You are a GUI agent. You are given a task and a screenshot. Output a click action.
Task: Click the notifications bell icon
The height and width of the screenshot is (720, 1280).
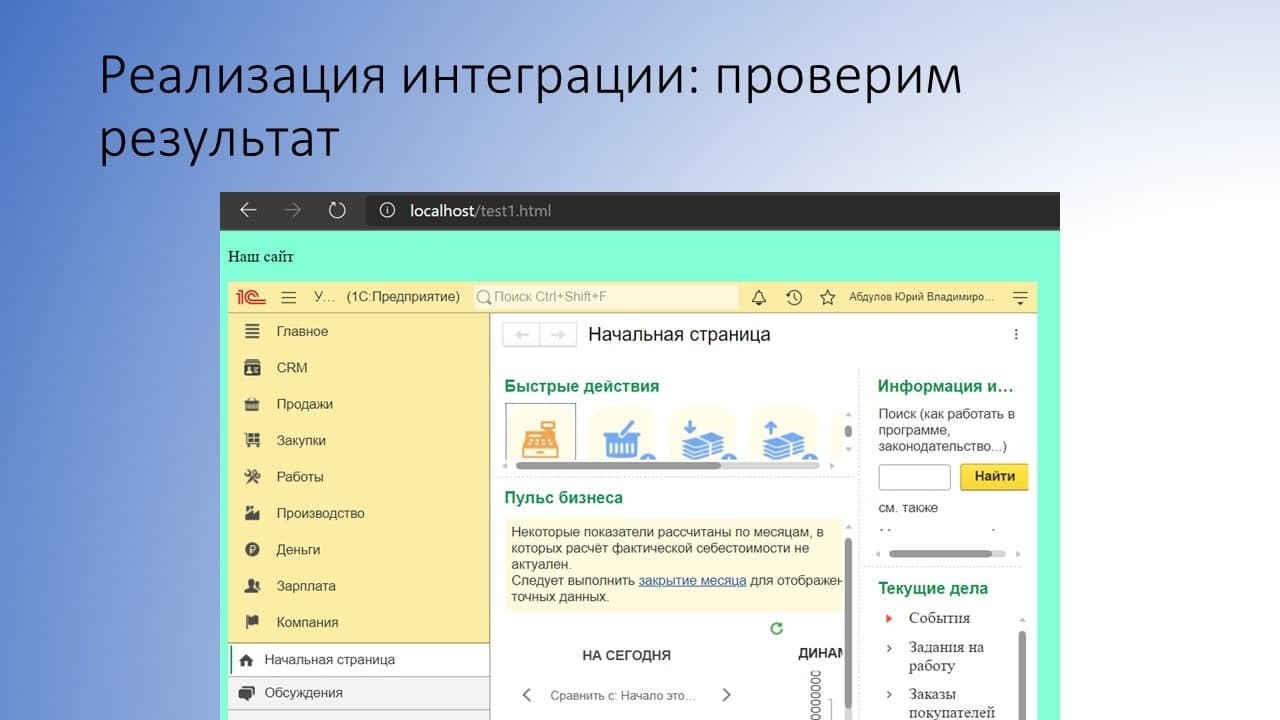coord(759,297)
